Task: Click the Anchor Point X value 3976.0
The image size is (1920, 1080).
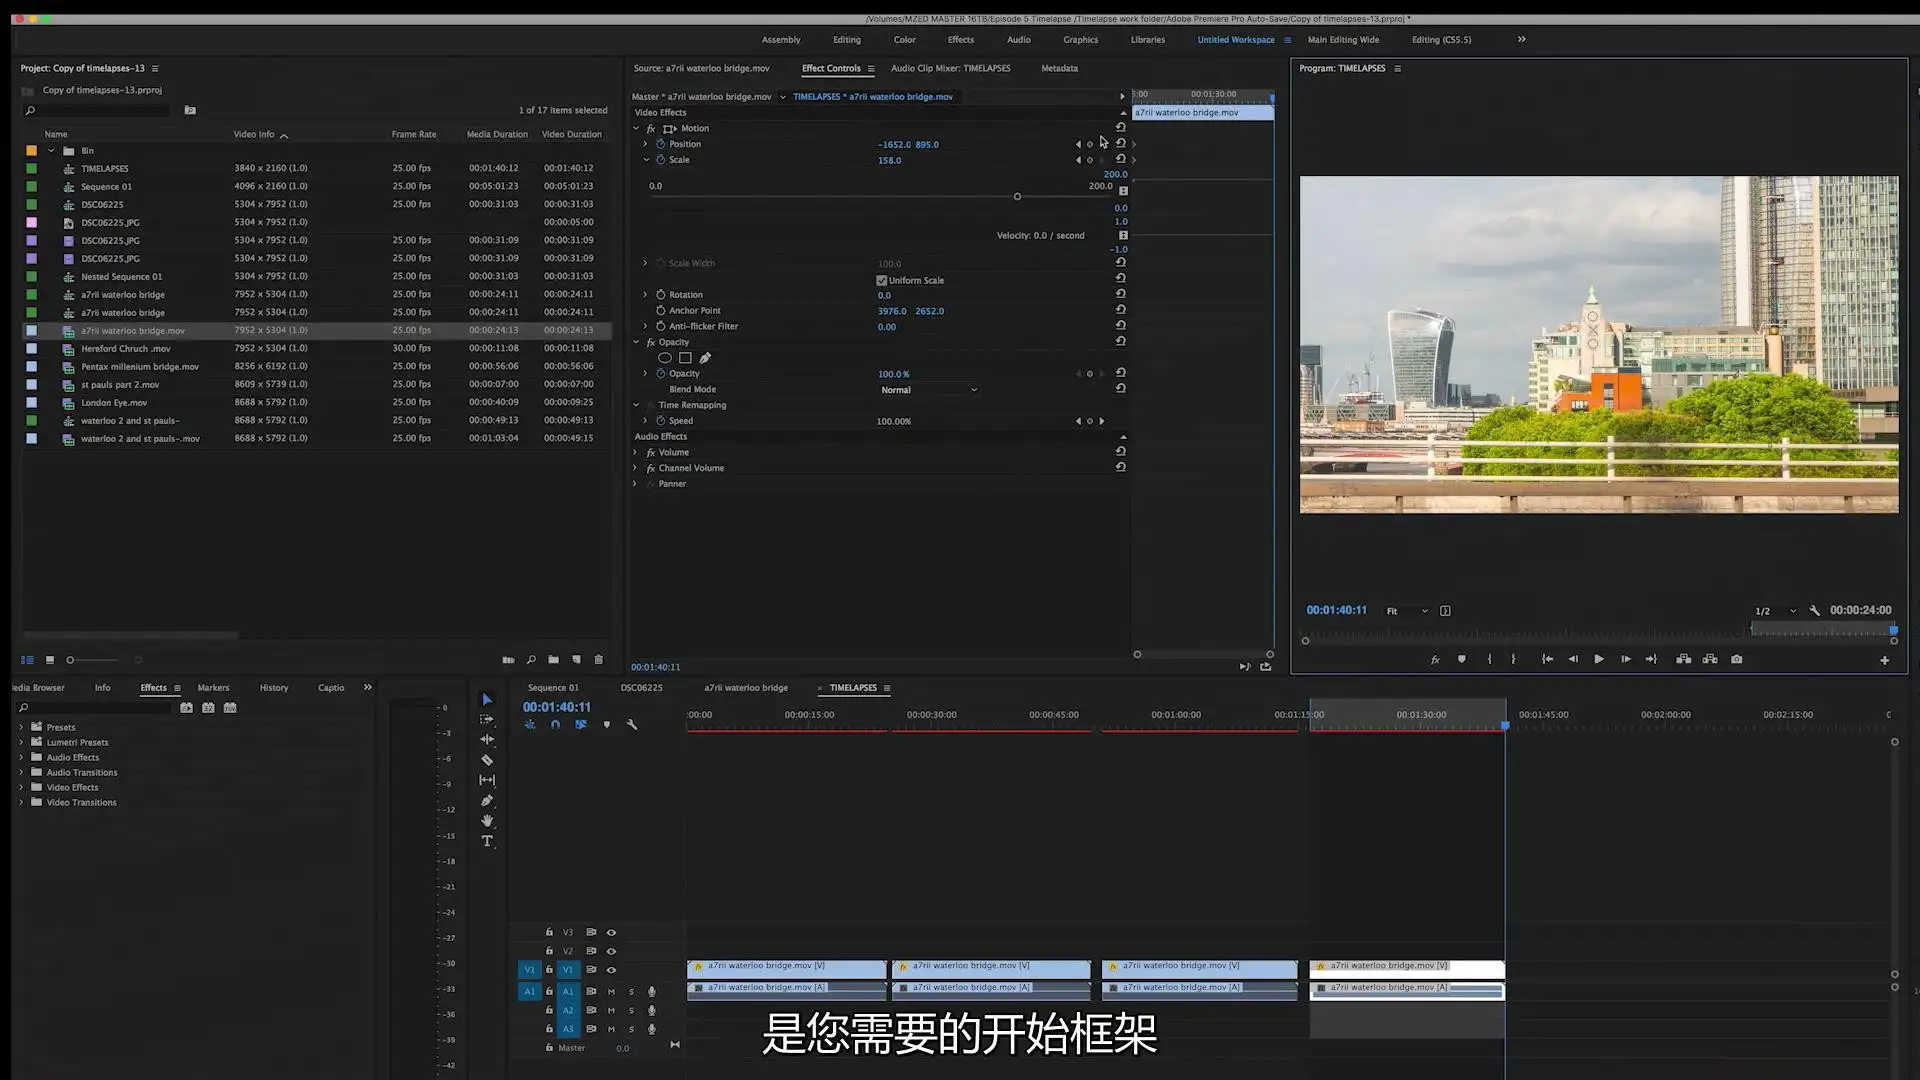Action: click(892, 311)
